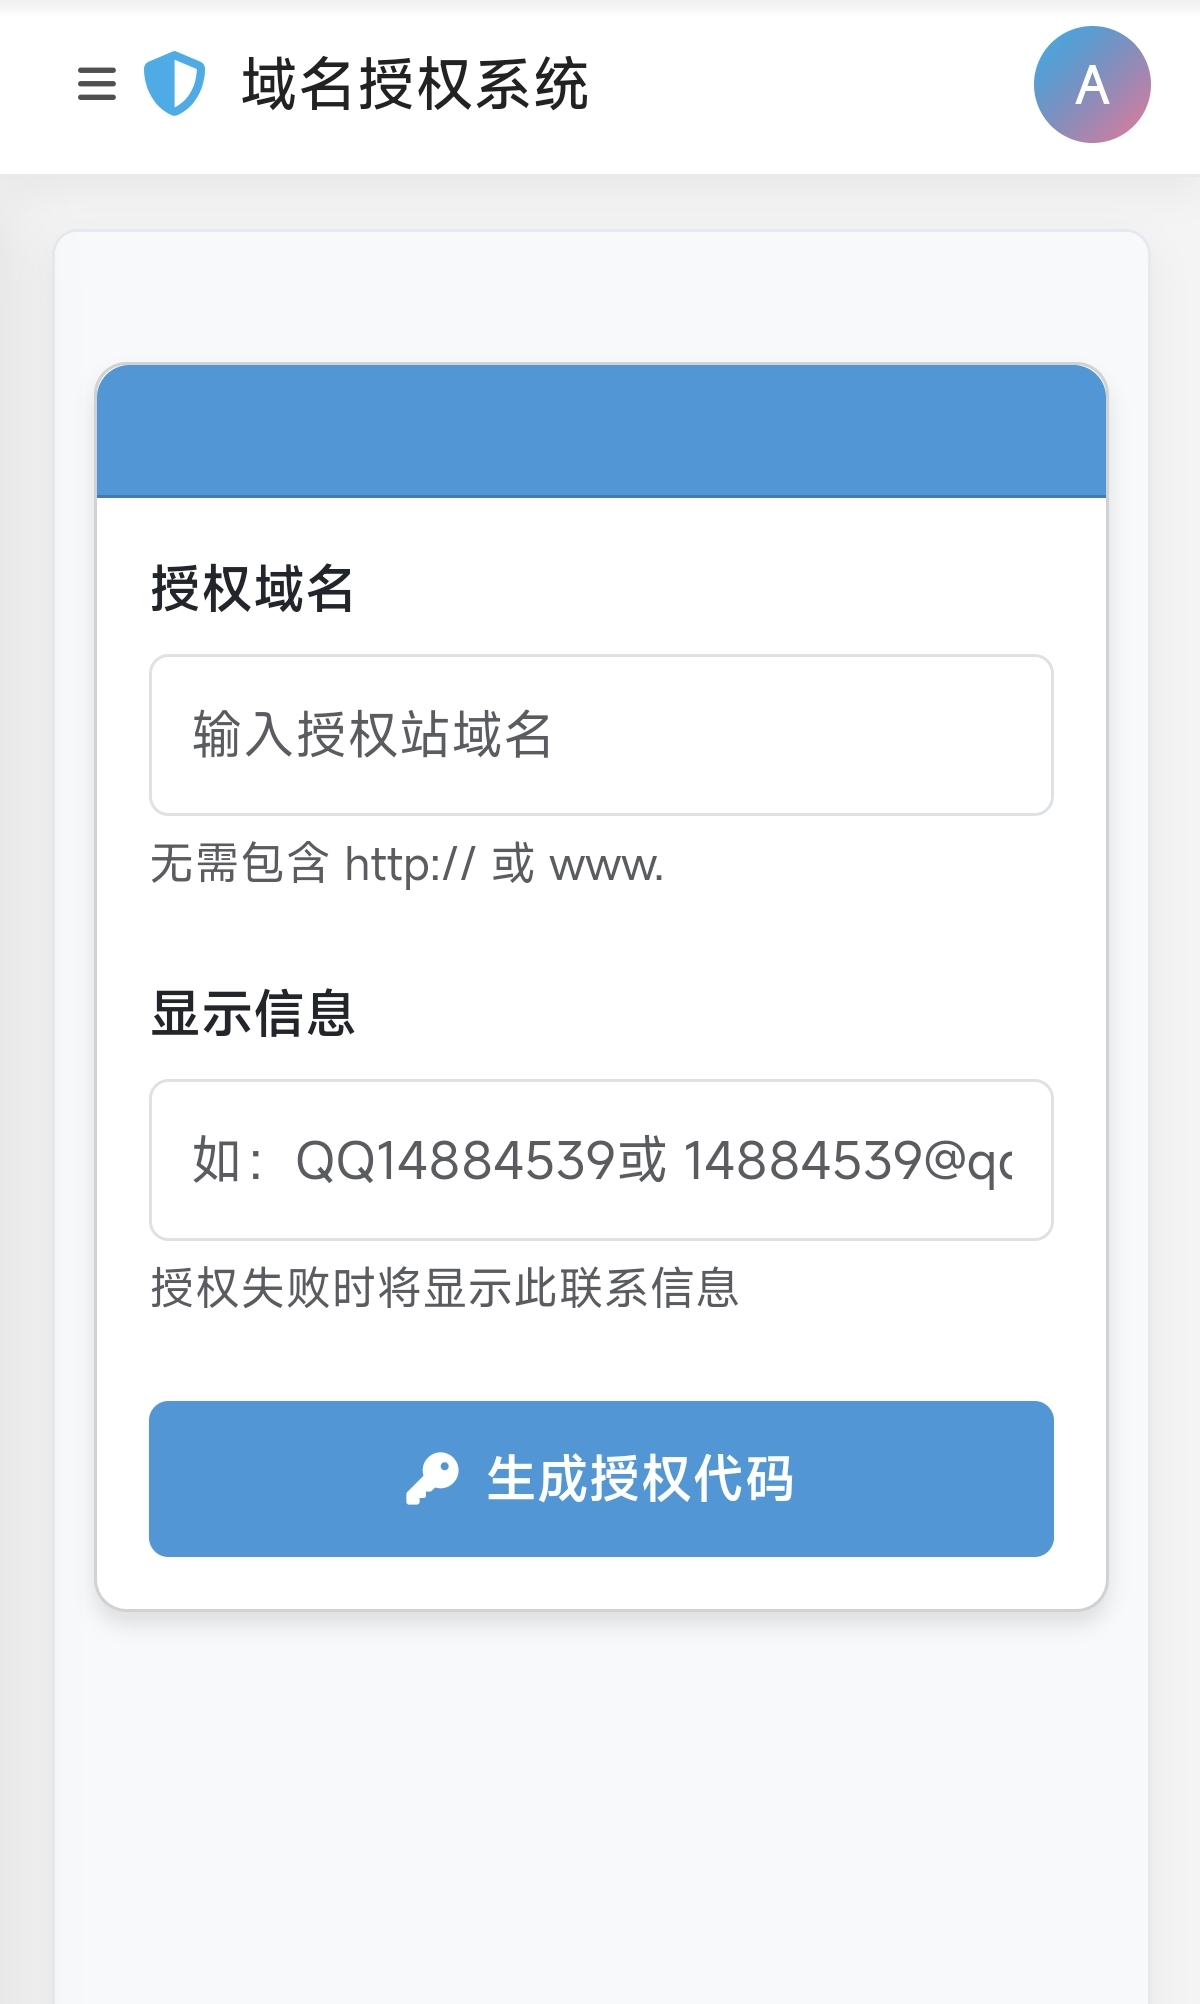Image resolution: width=1200 pixels, height=2004 pixels.
Task: Click the 授权域名 field label
Action: 253,588
